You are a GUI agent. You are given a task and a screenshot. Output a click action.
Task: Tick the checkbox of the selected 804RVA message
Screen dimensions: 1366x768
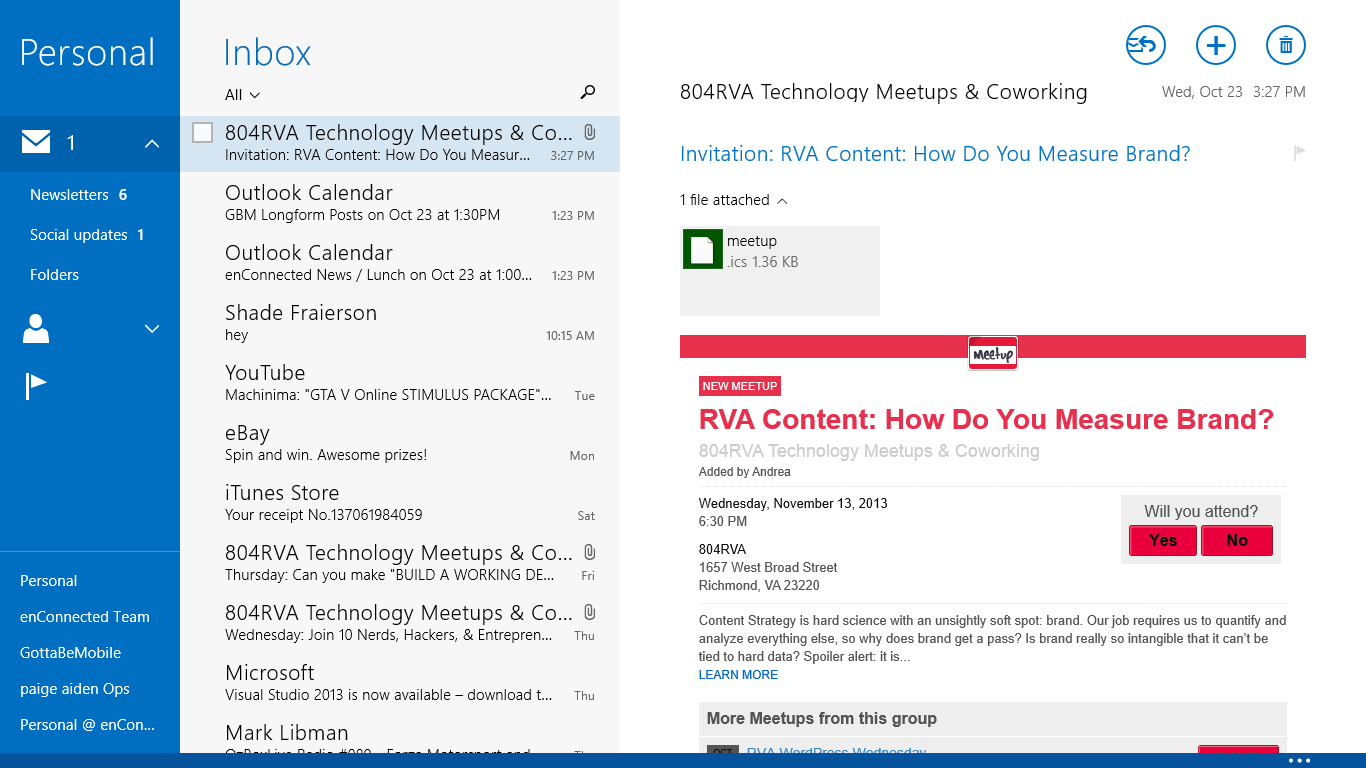[202, 132]
